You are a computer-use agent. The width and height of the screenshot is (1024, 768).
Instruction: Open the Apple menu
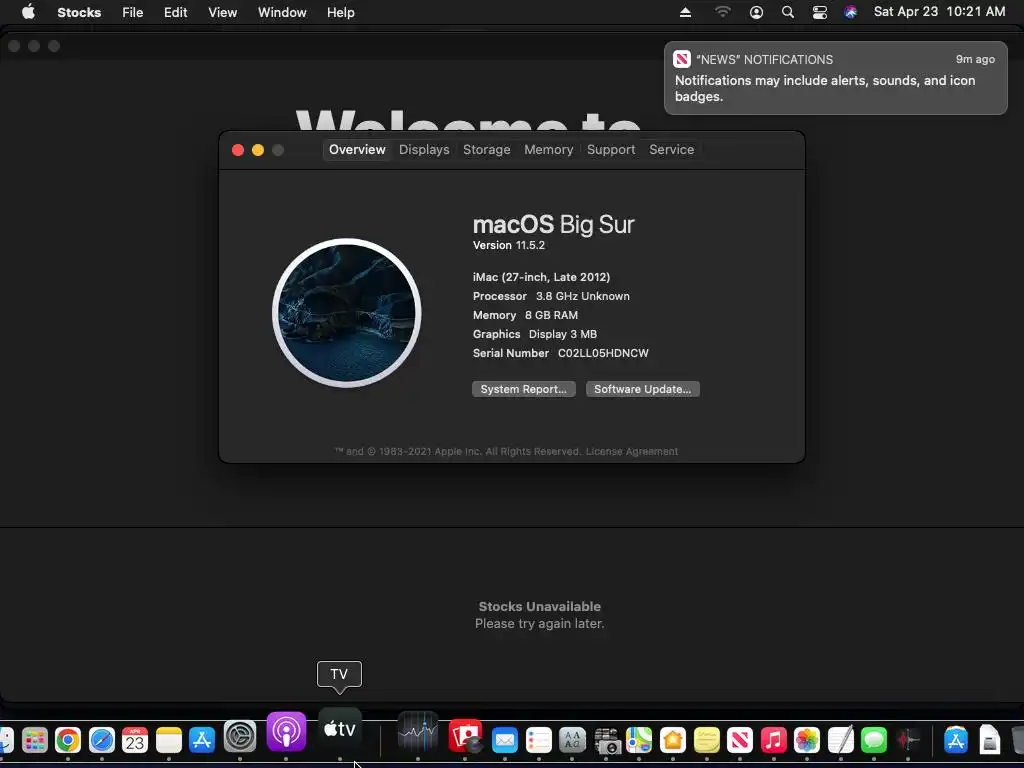pyautogui.click(x=28, y=12)
